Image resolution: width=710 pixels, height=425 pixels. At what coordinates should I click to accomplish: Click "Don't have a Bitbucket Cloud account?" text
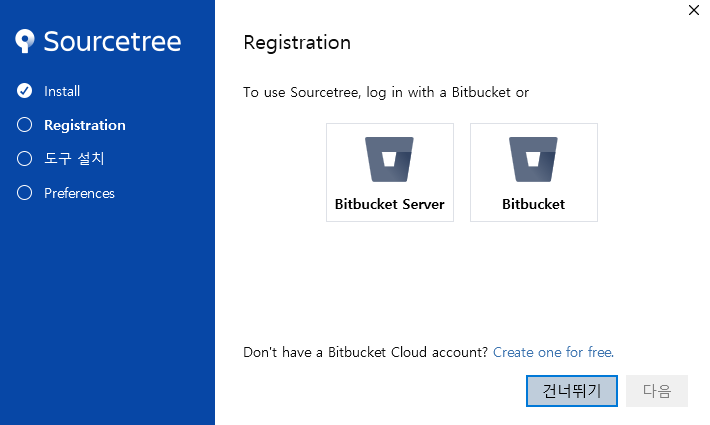365,352
